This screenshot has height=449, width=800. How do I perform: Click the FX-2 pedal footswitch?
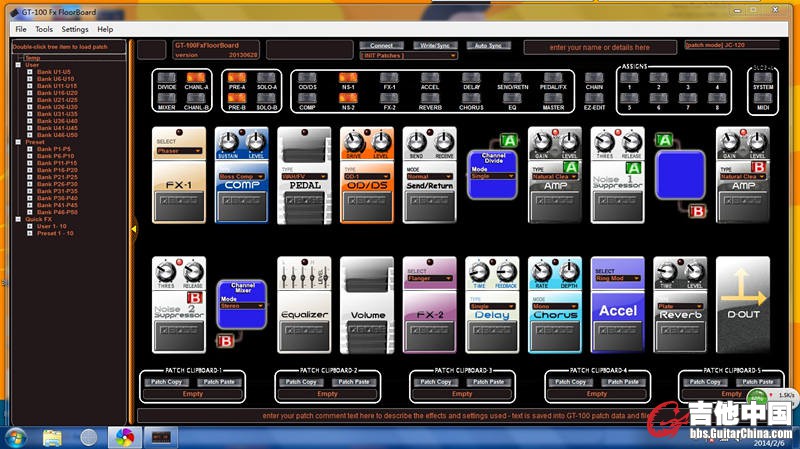click(430, 335)
